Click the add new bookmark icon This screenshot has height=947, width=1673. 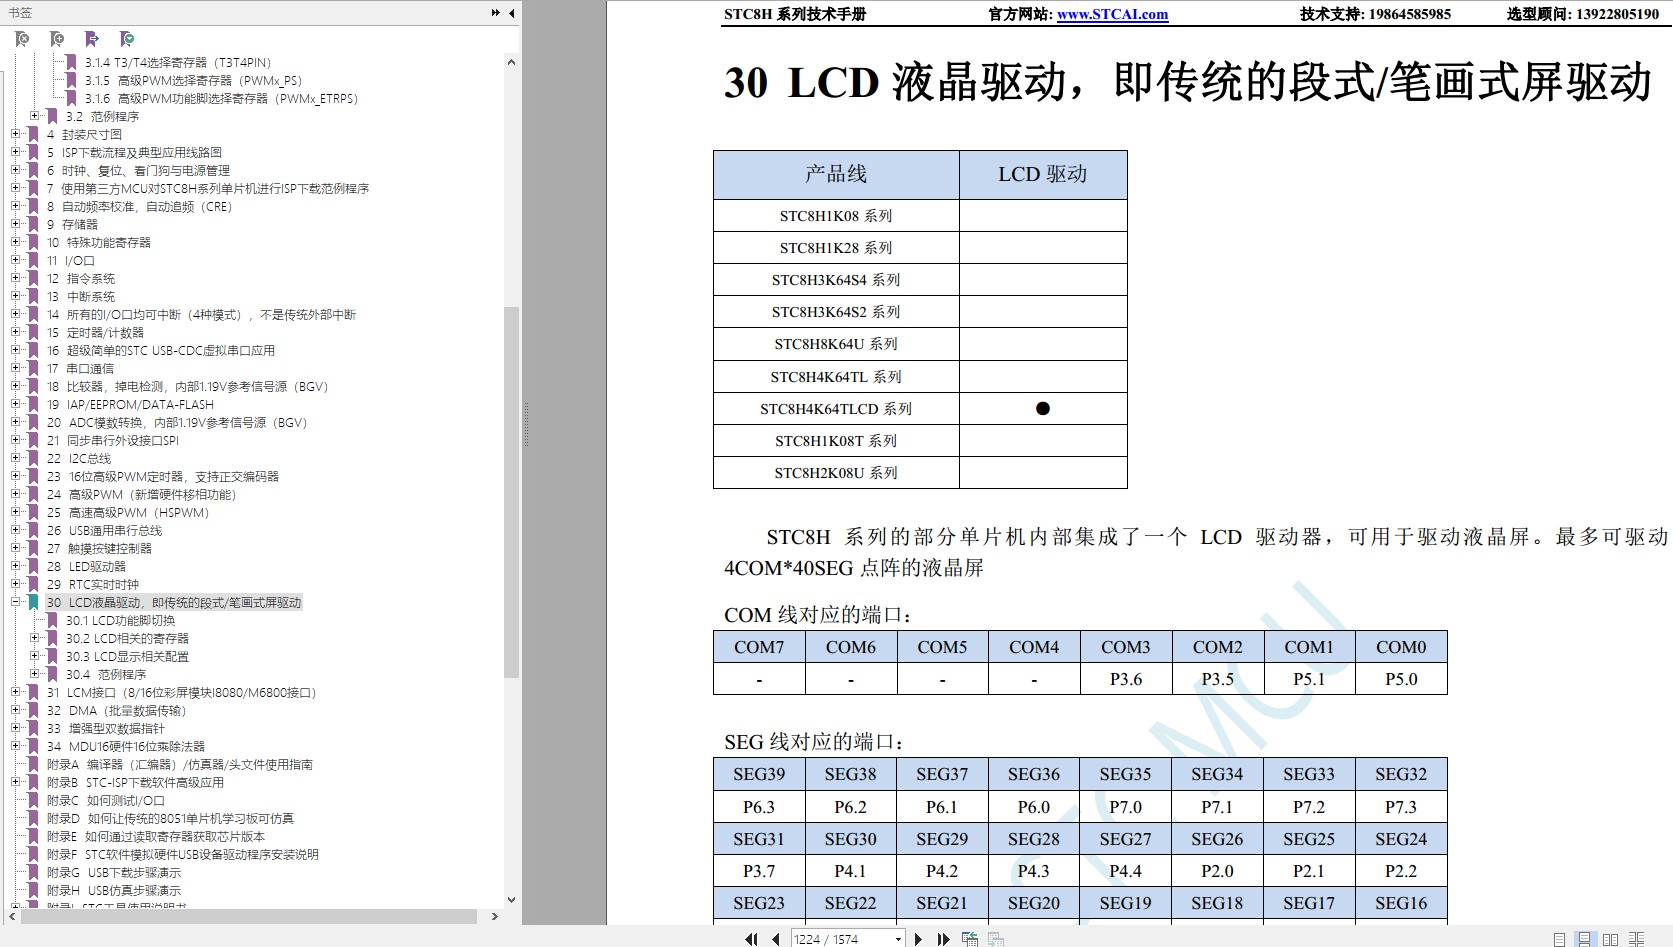57,39
